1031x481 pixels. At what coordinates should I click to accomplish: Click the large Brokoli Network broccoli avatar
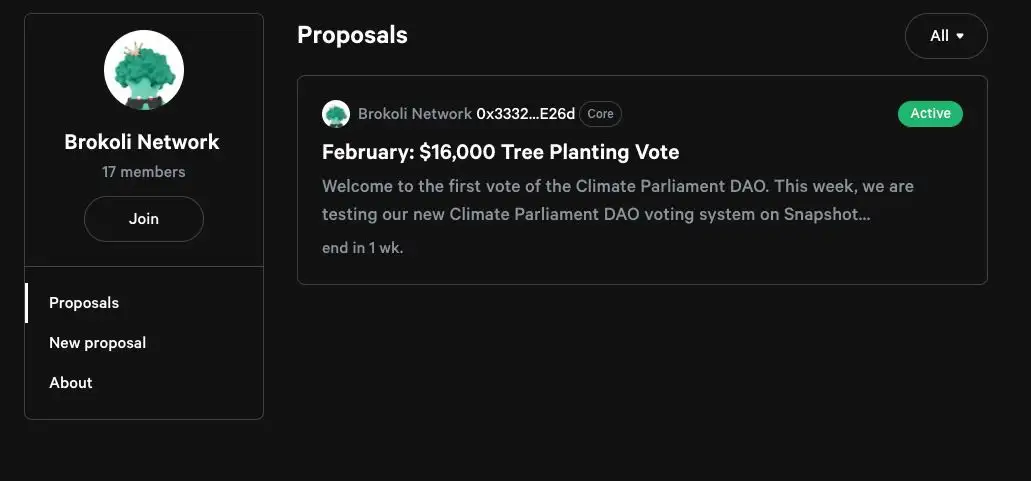coord(144,70)
